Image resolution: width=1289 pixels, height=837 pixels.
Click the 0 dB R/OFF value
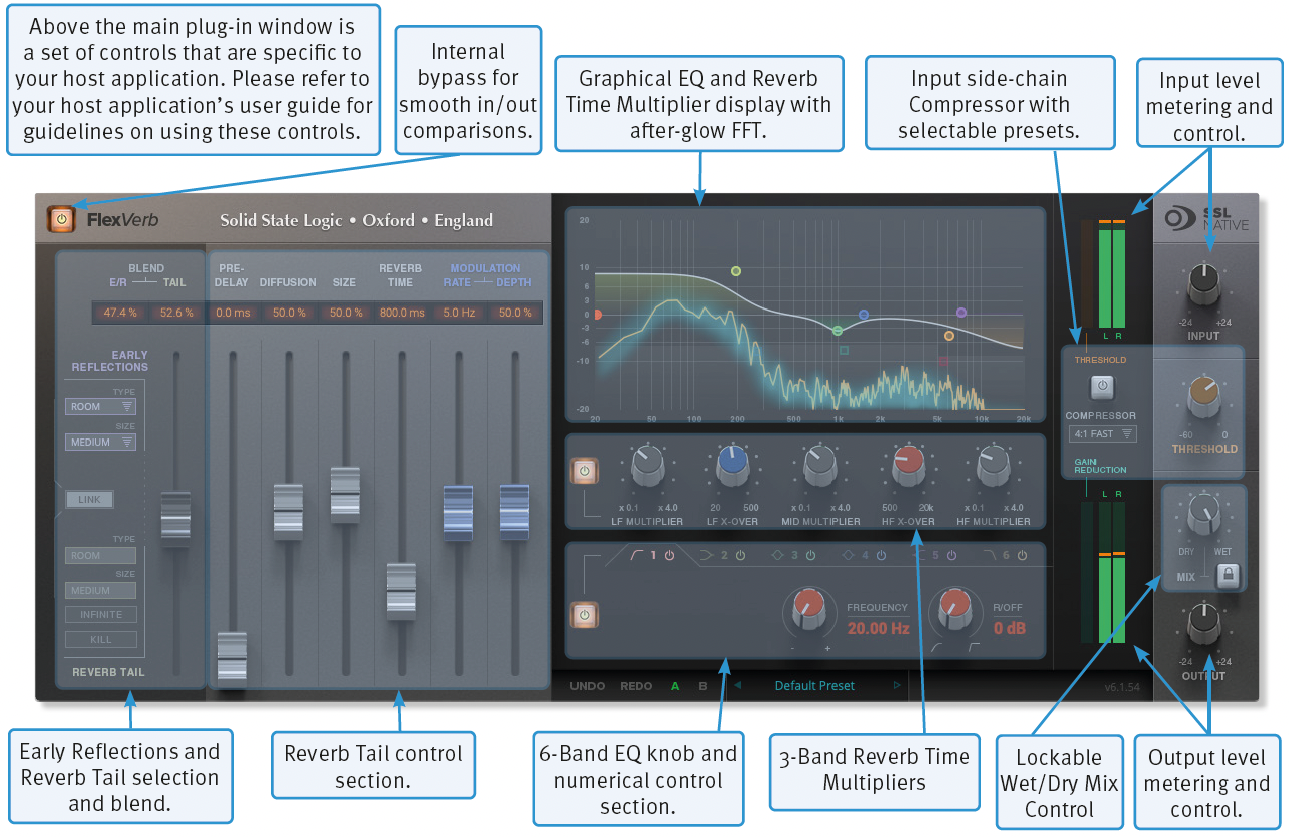(1010, 629)
